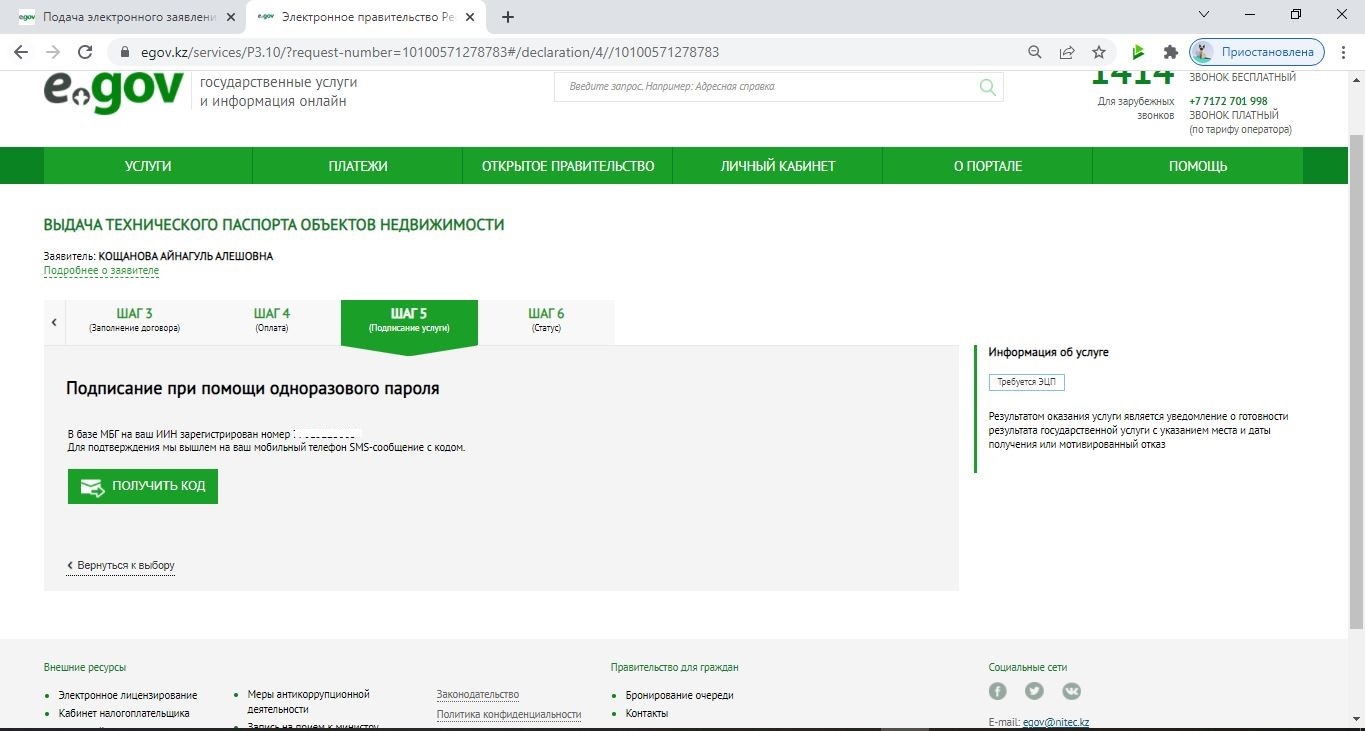Screen dimensions: 1365x731
Task: Open the ЛИЧНЫЙ КАБИНЕТ menu
Action: point(778,166)
